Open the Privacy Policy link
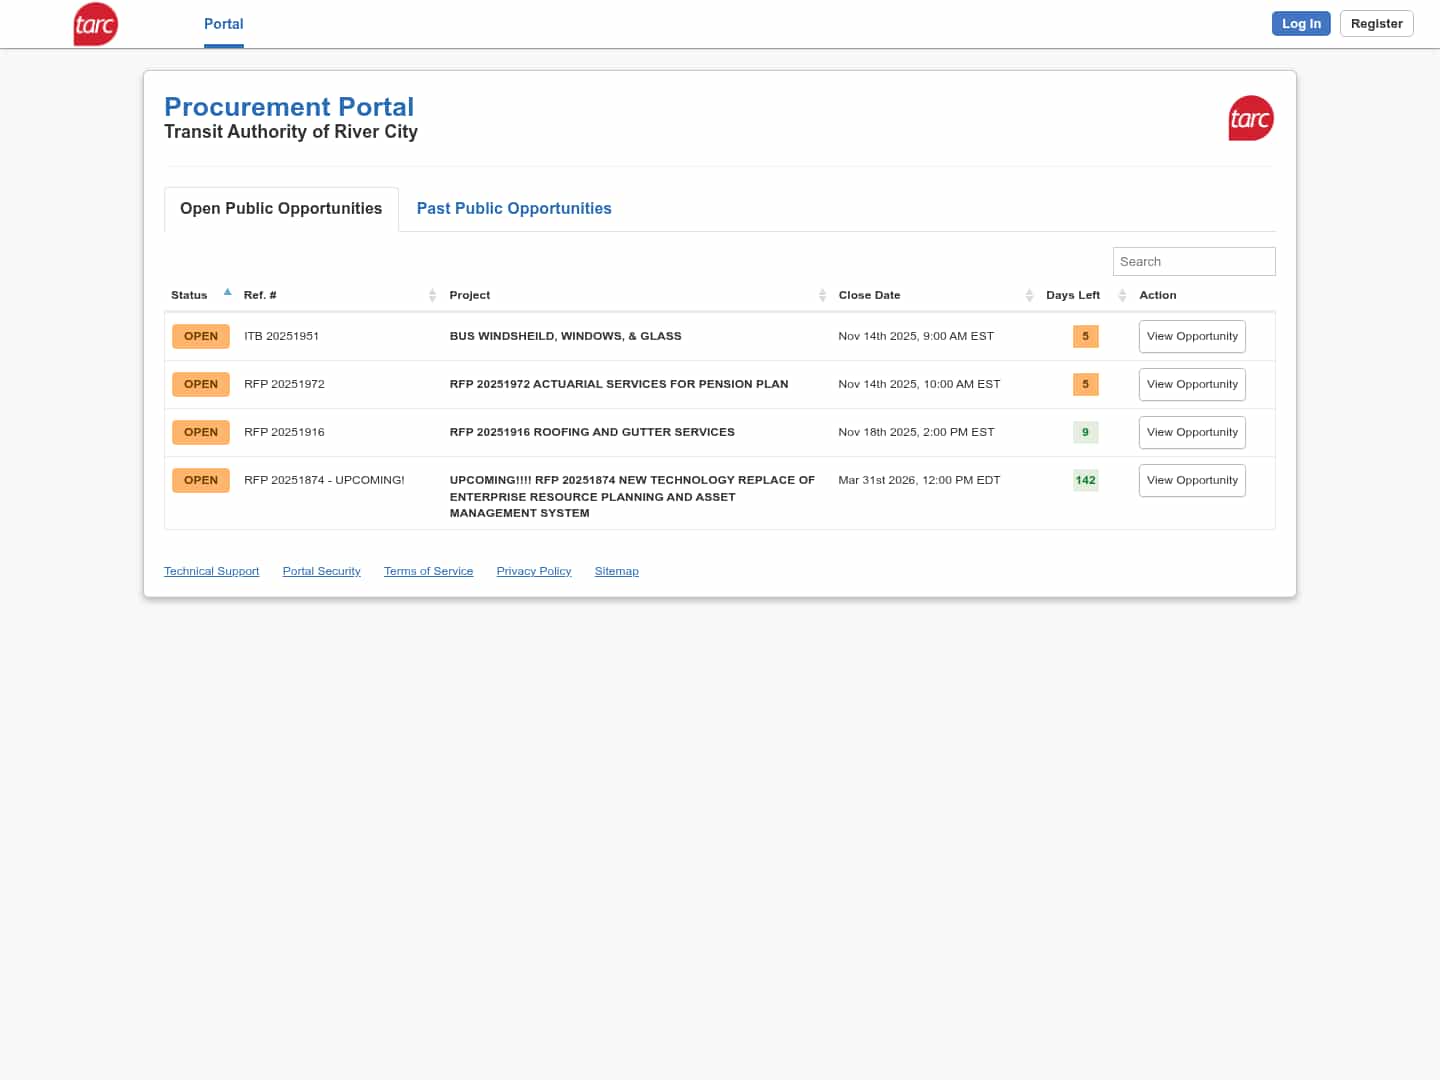 (x=534, y=572)
